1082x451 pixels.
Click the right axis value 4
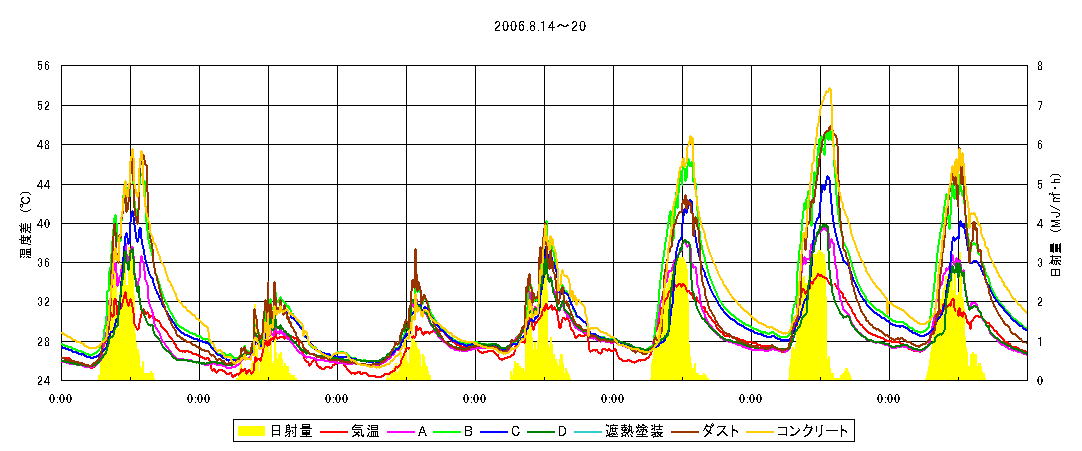point(1039,223)
